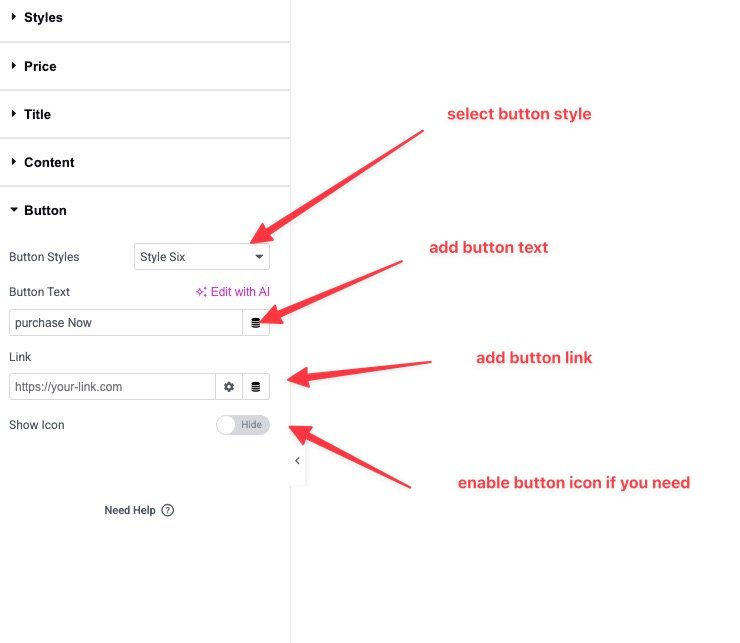Click the Link label above URL field
740x643 pixels.
[x=21, y=357]
